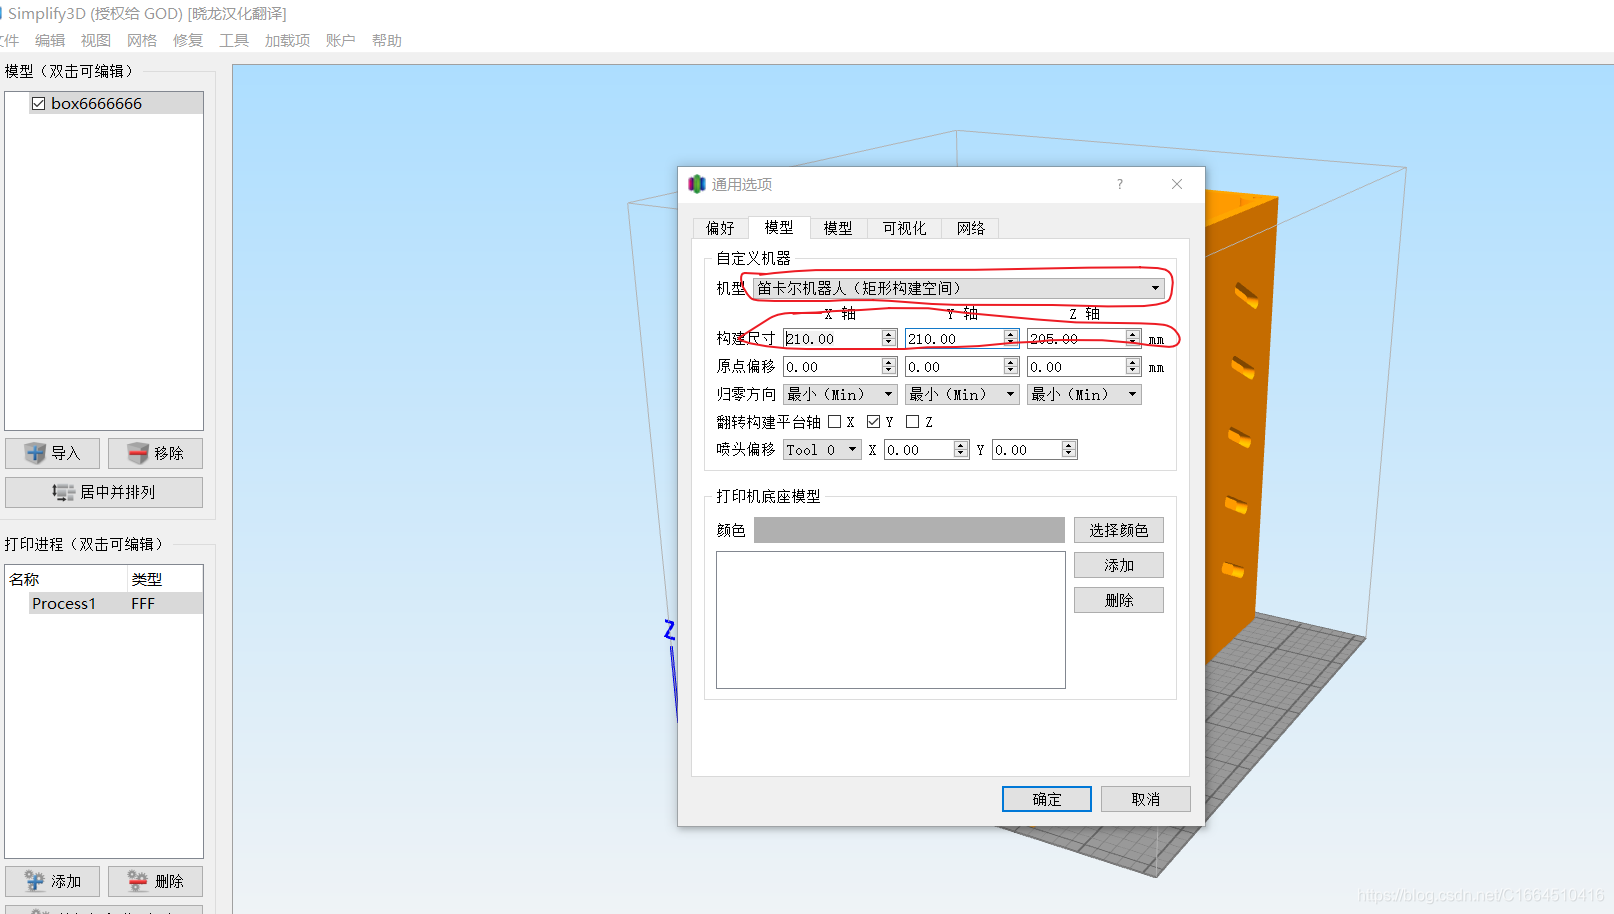Close the 通用选项 dialog
This screenshot has height=914, width=1614.
point(1177,184)
